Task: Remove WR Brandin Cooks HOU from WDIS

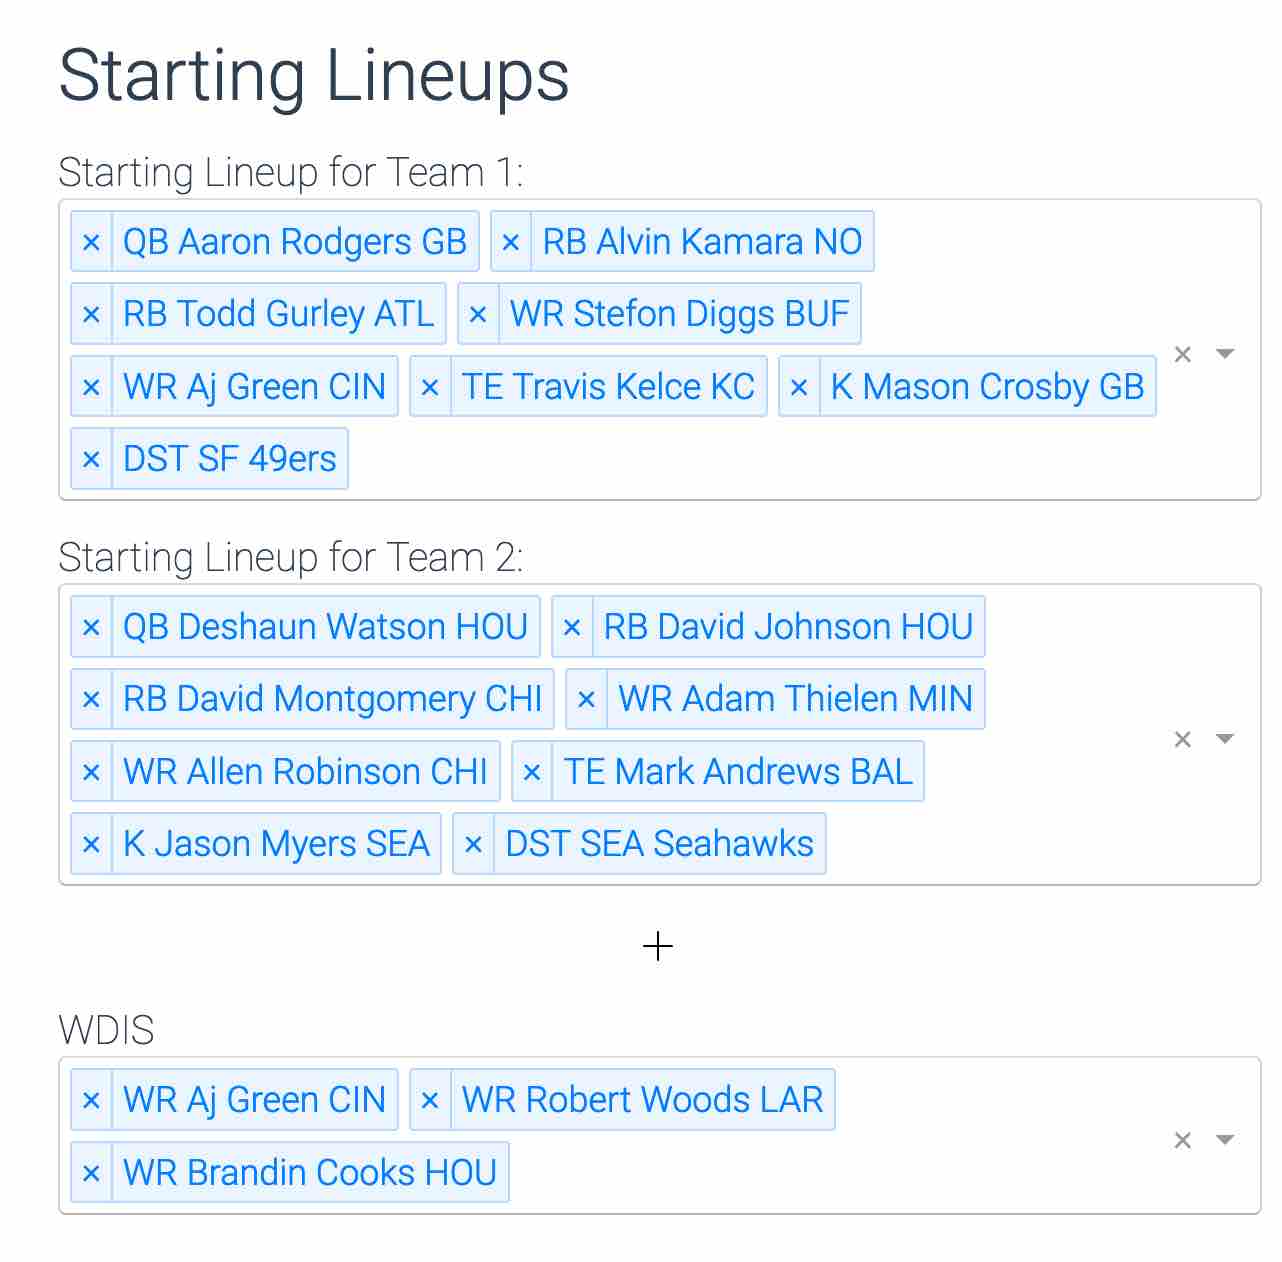Action: coord(91,1173)
